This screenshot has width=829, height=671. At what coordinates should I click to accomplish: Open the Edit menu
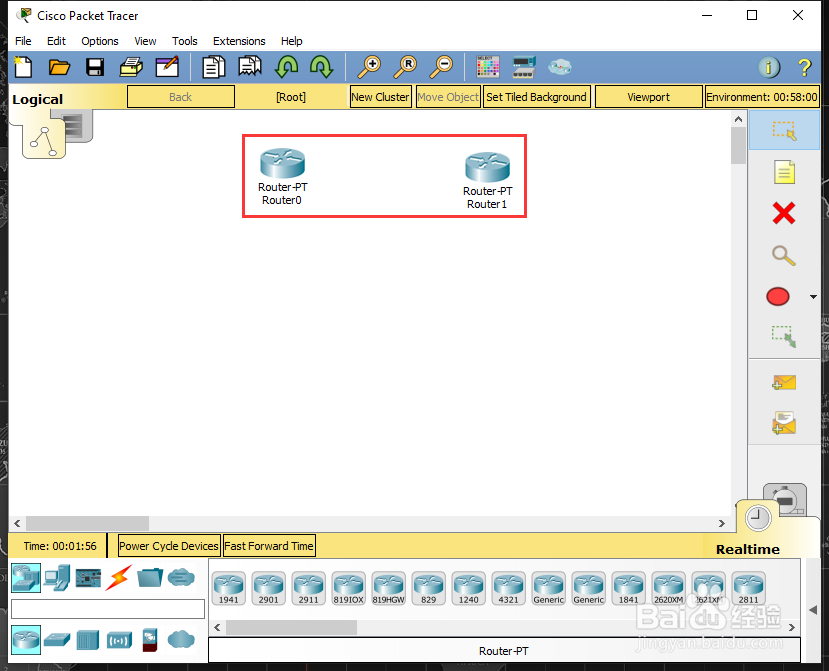point(56,41)
